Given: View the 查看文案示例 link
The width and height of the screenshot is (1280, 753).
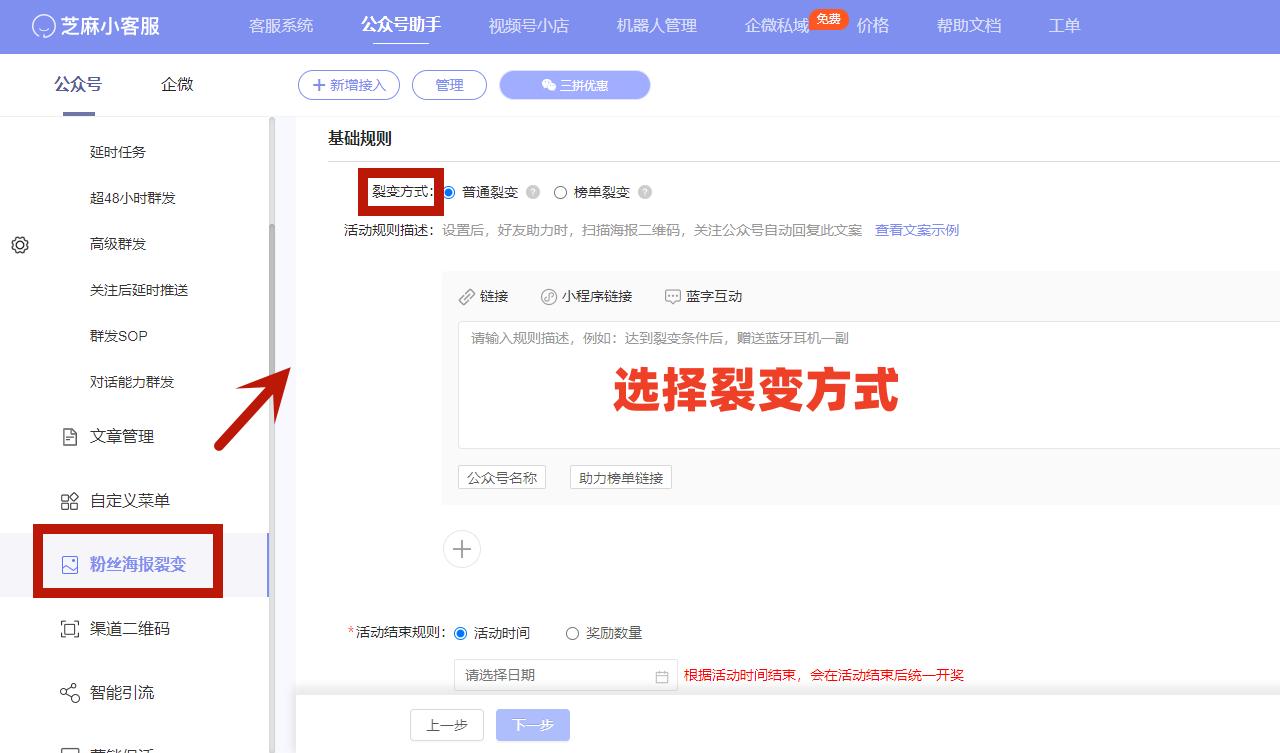Looking at the screenshot, I should (x=916, y=230).
